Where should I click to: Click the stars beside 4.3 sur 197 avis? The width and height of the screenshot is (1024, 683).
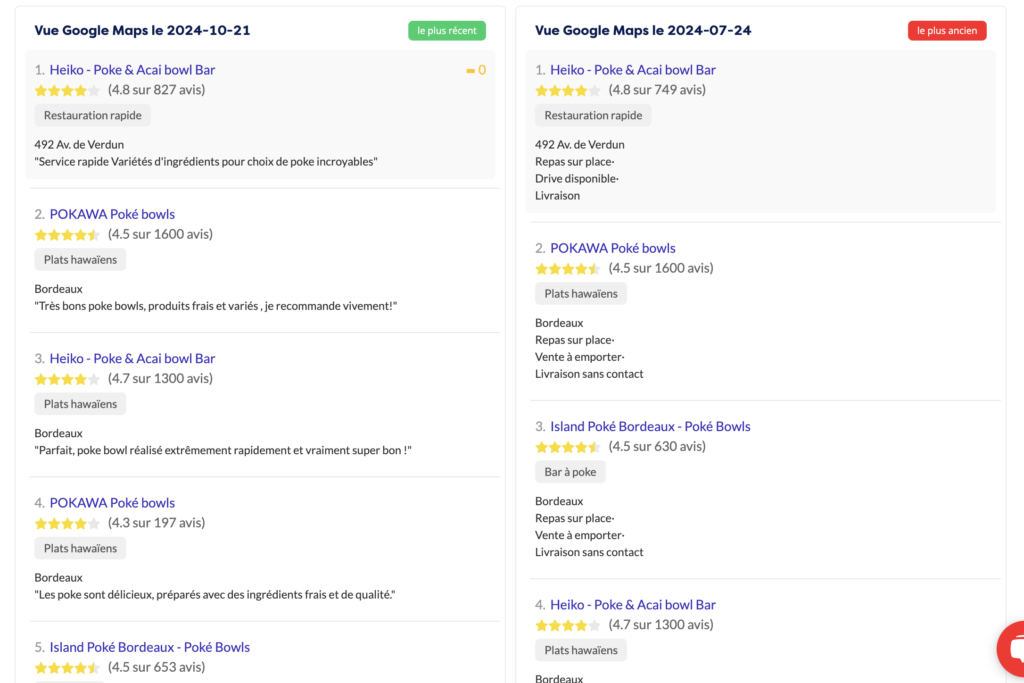tap(67, 523)
